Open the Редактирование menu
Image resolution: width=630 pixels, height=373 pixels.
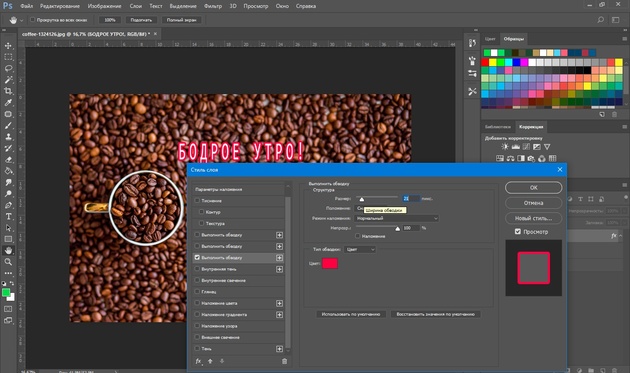tap(60, 6)
